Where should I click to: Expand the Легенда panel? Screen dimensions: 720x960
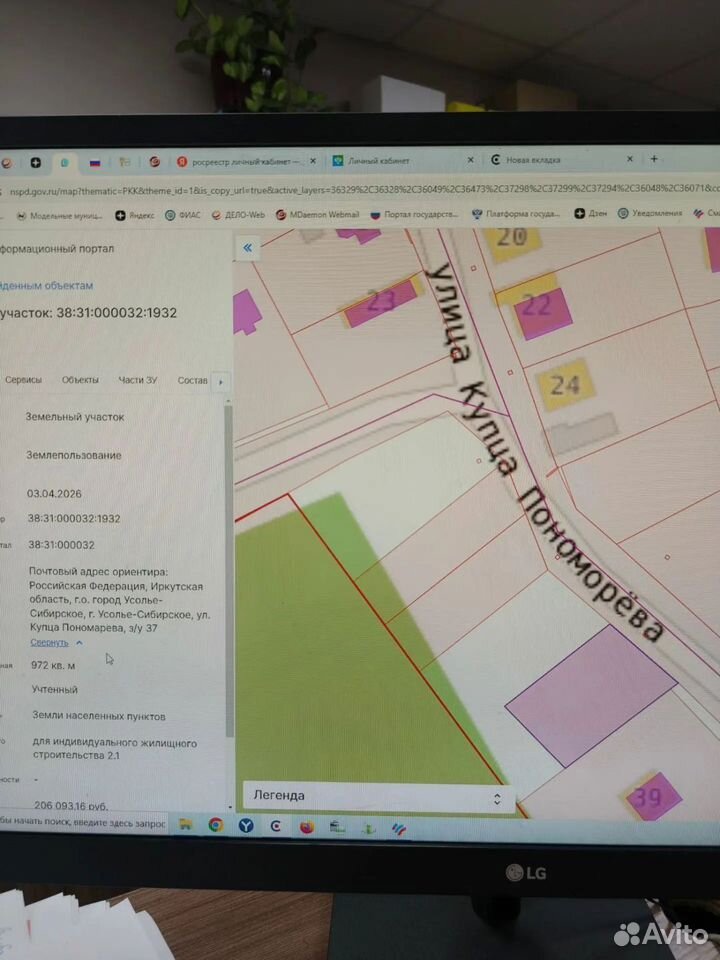(379, 797)
